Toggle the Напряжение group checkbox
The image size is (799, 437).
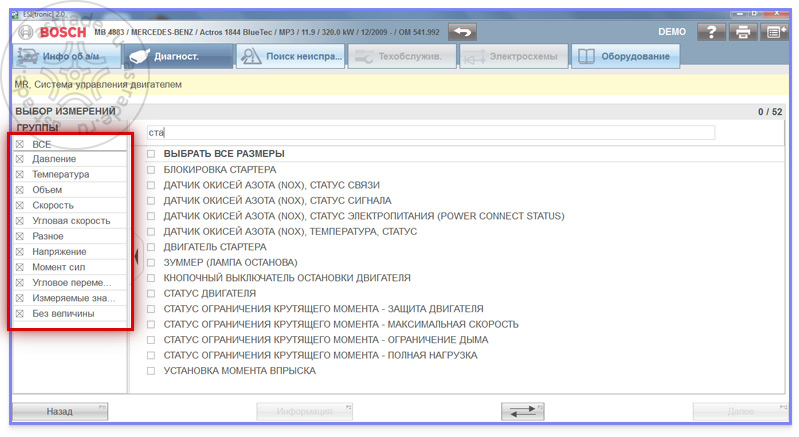coord(20,252)
